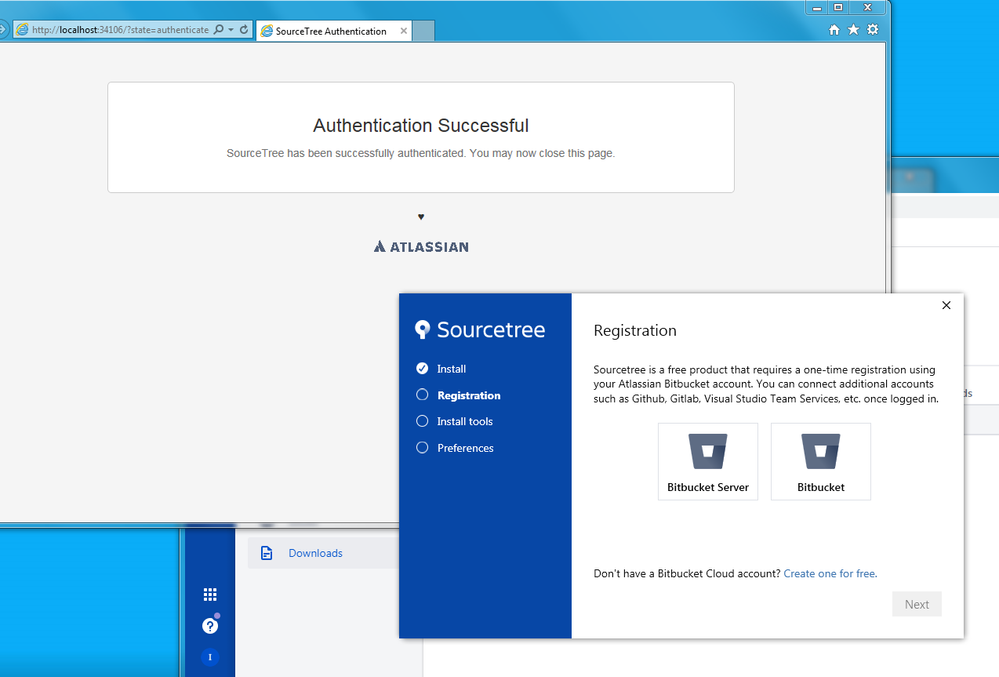Select the Bitbucket cloud account option
This screenshot has height=677, width=999.
point(821,462)
